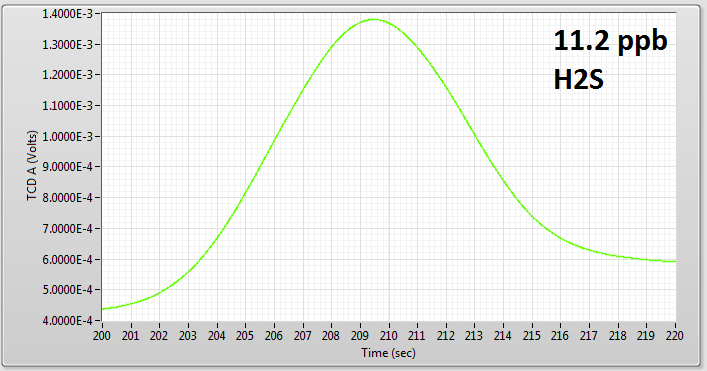Click the H2S label on the graph
Image resolution: width=707 pixels, height=371 pixels.
click(x=578, y=80)
